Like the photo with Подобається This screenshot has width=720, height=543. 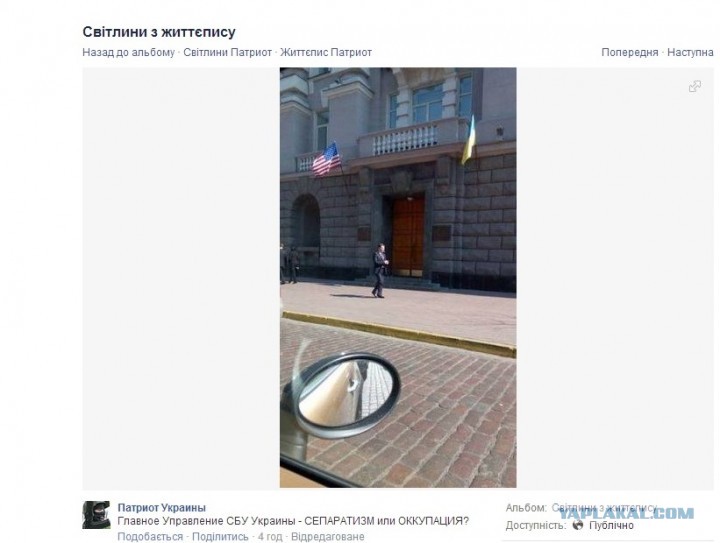[x=150, y=537]
